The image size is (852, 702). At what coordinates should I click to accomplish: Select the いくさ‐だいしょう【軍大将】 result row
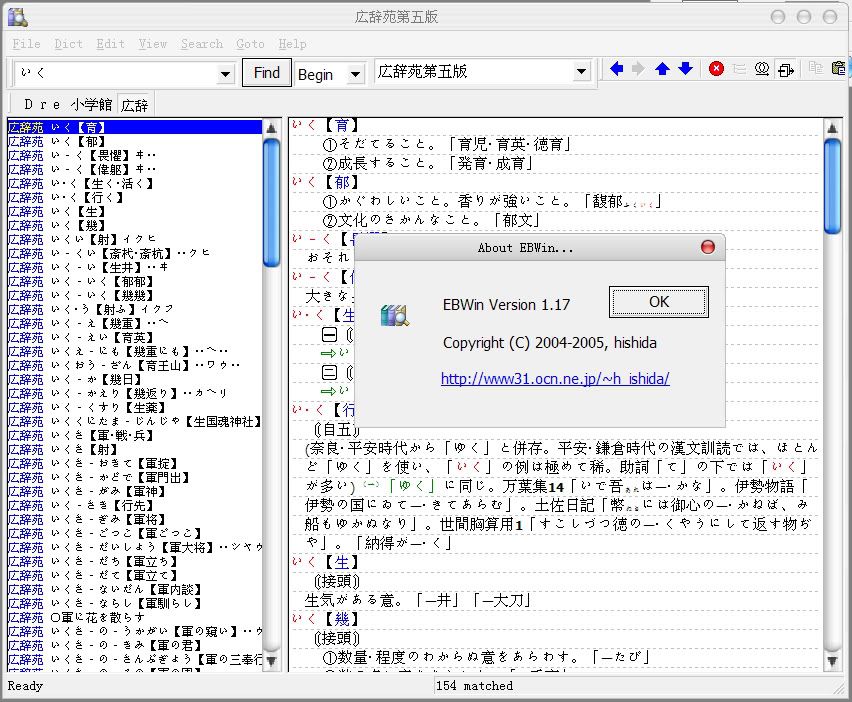point(135,547)
